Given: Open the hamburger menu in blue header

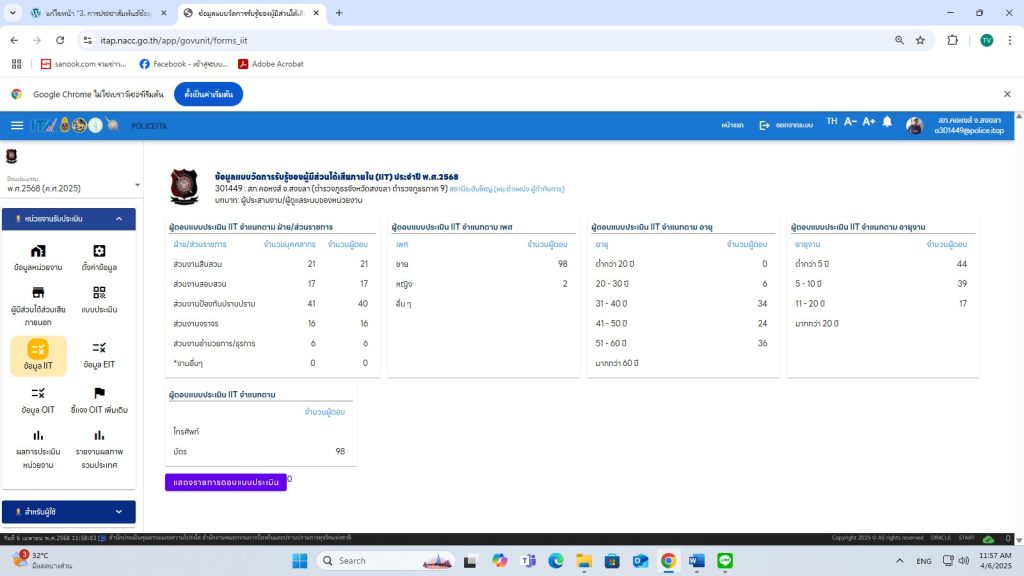Looking at the screenshot, I should click(x=17, y=125).
